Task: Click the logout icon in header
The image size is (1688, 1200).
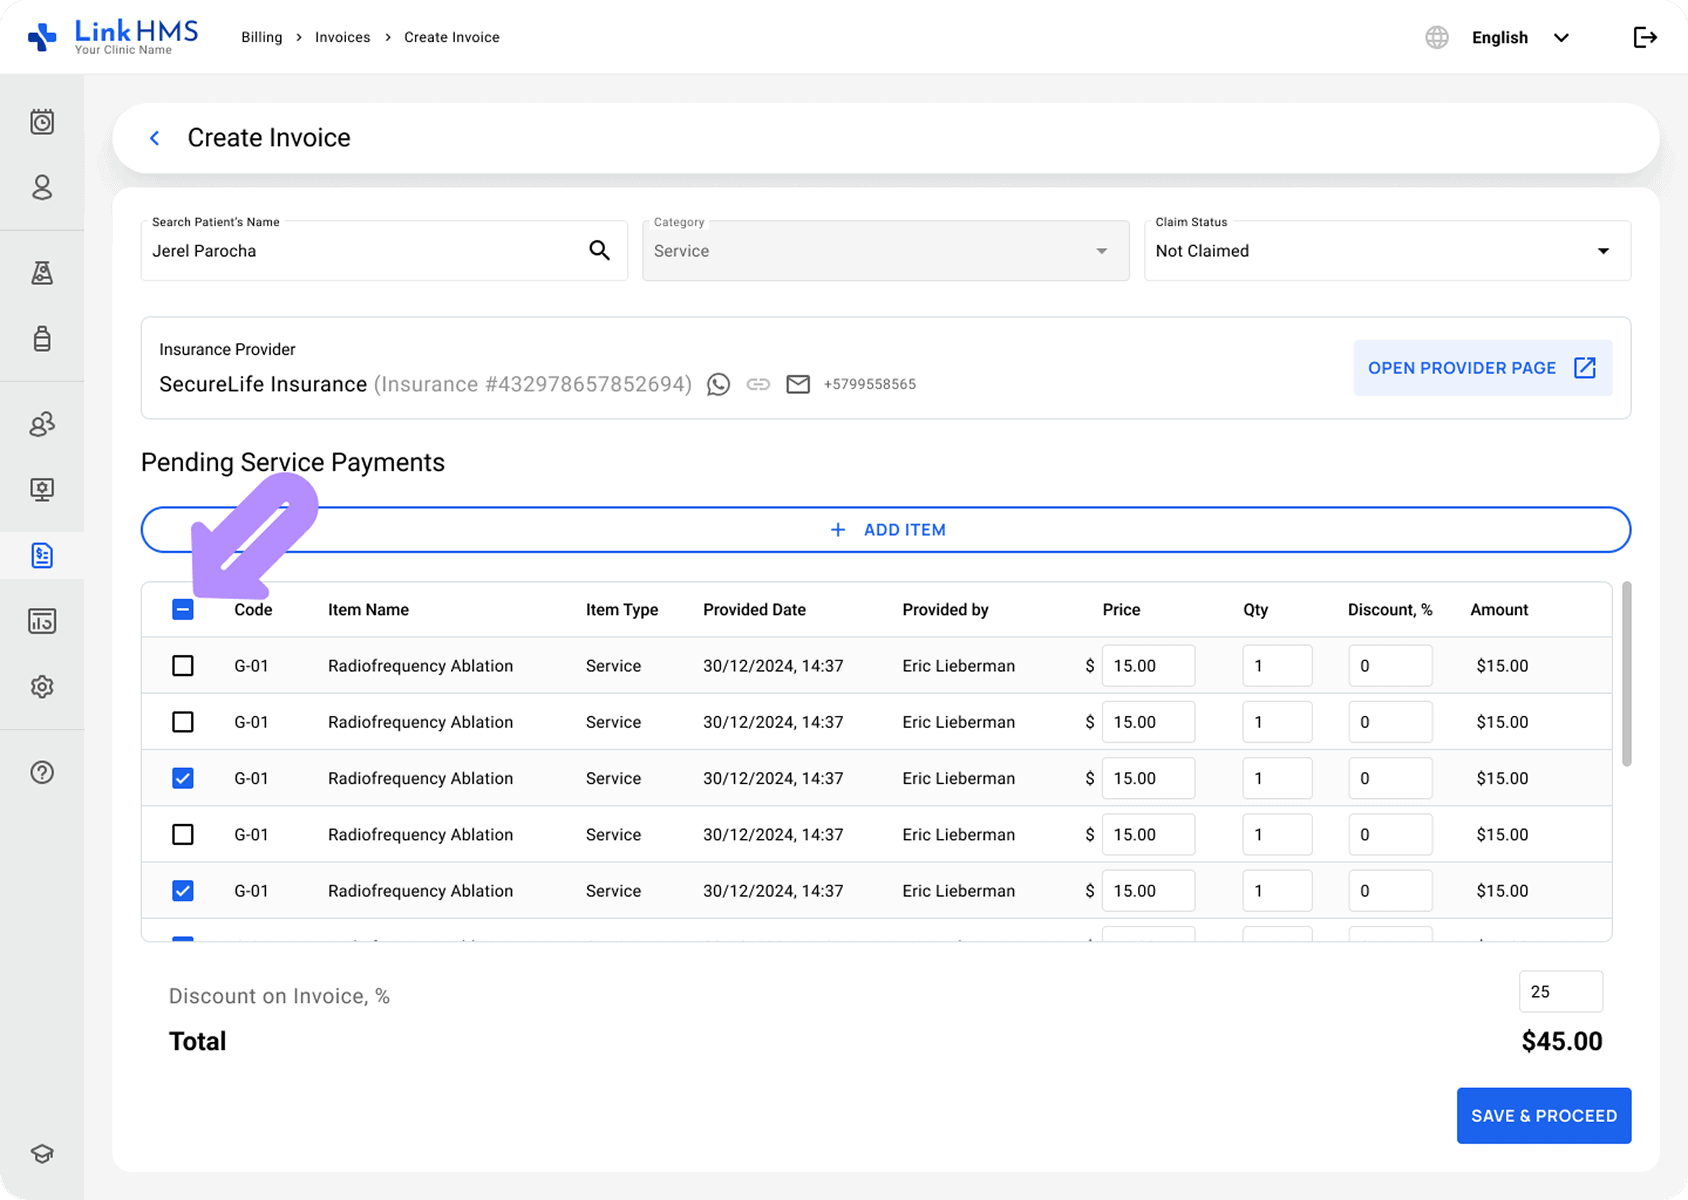Action: [1645, 37]
